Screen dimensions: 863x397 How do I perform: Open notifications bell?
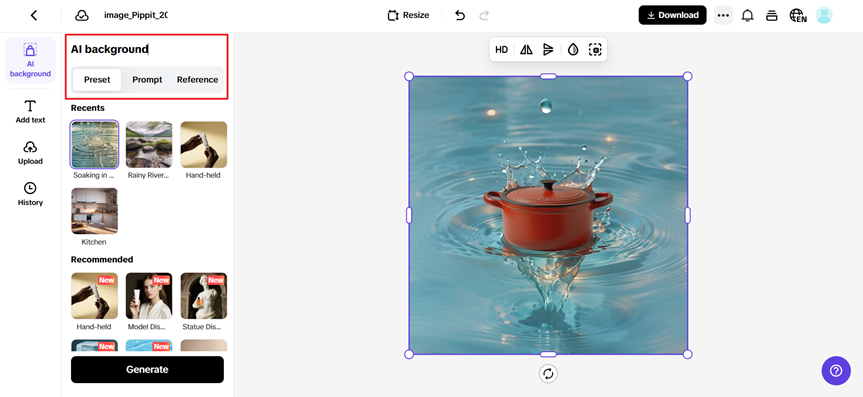747,15
